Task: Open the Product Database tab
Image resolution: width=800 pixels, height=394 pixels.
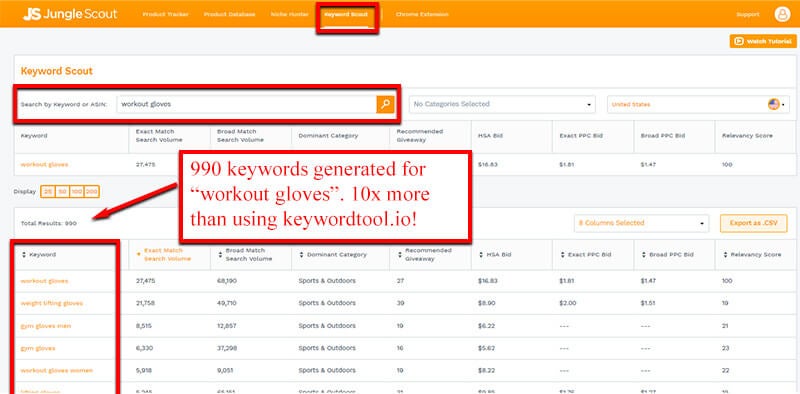Action: [x=230, y=14]
